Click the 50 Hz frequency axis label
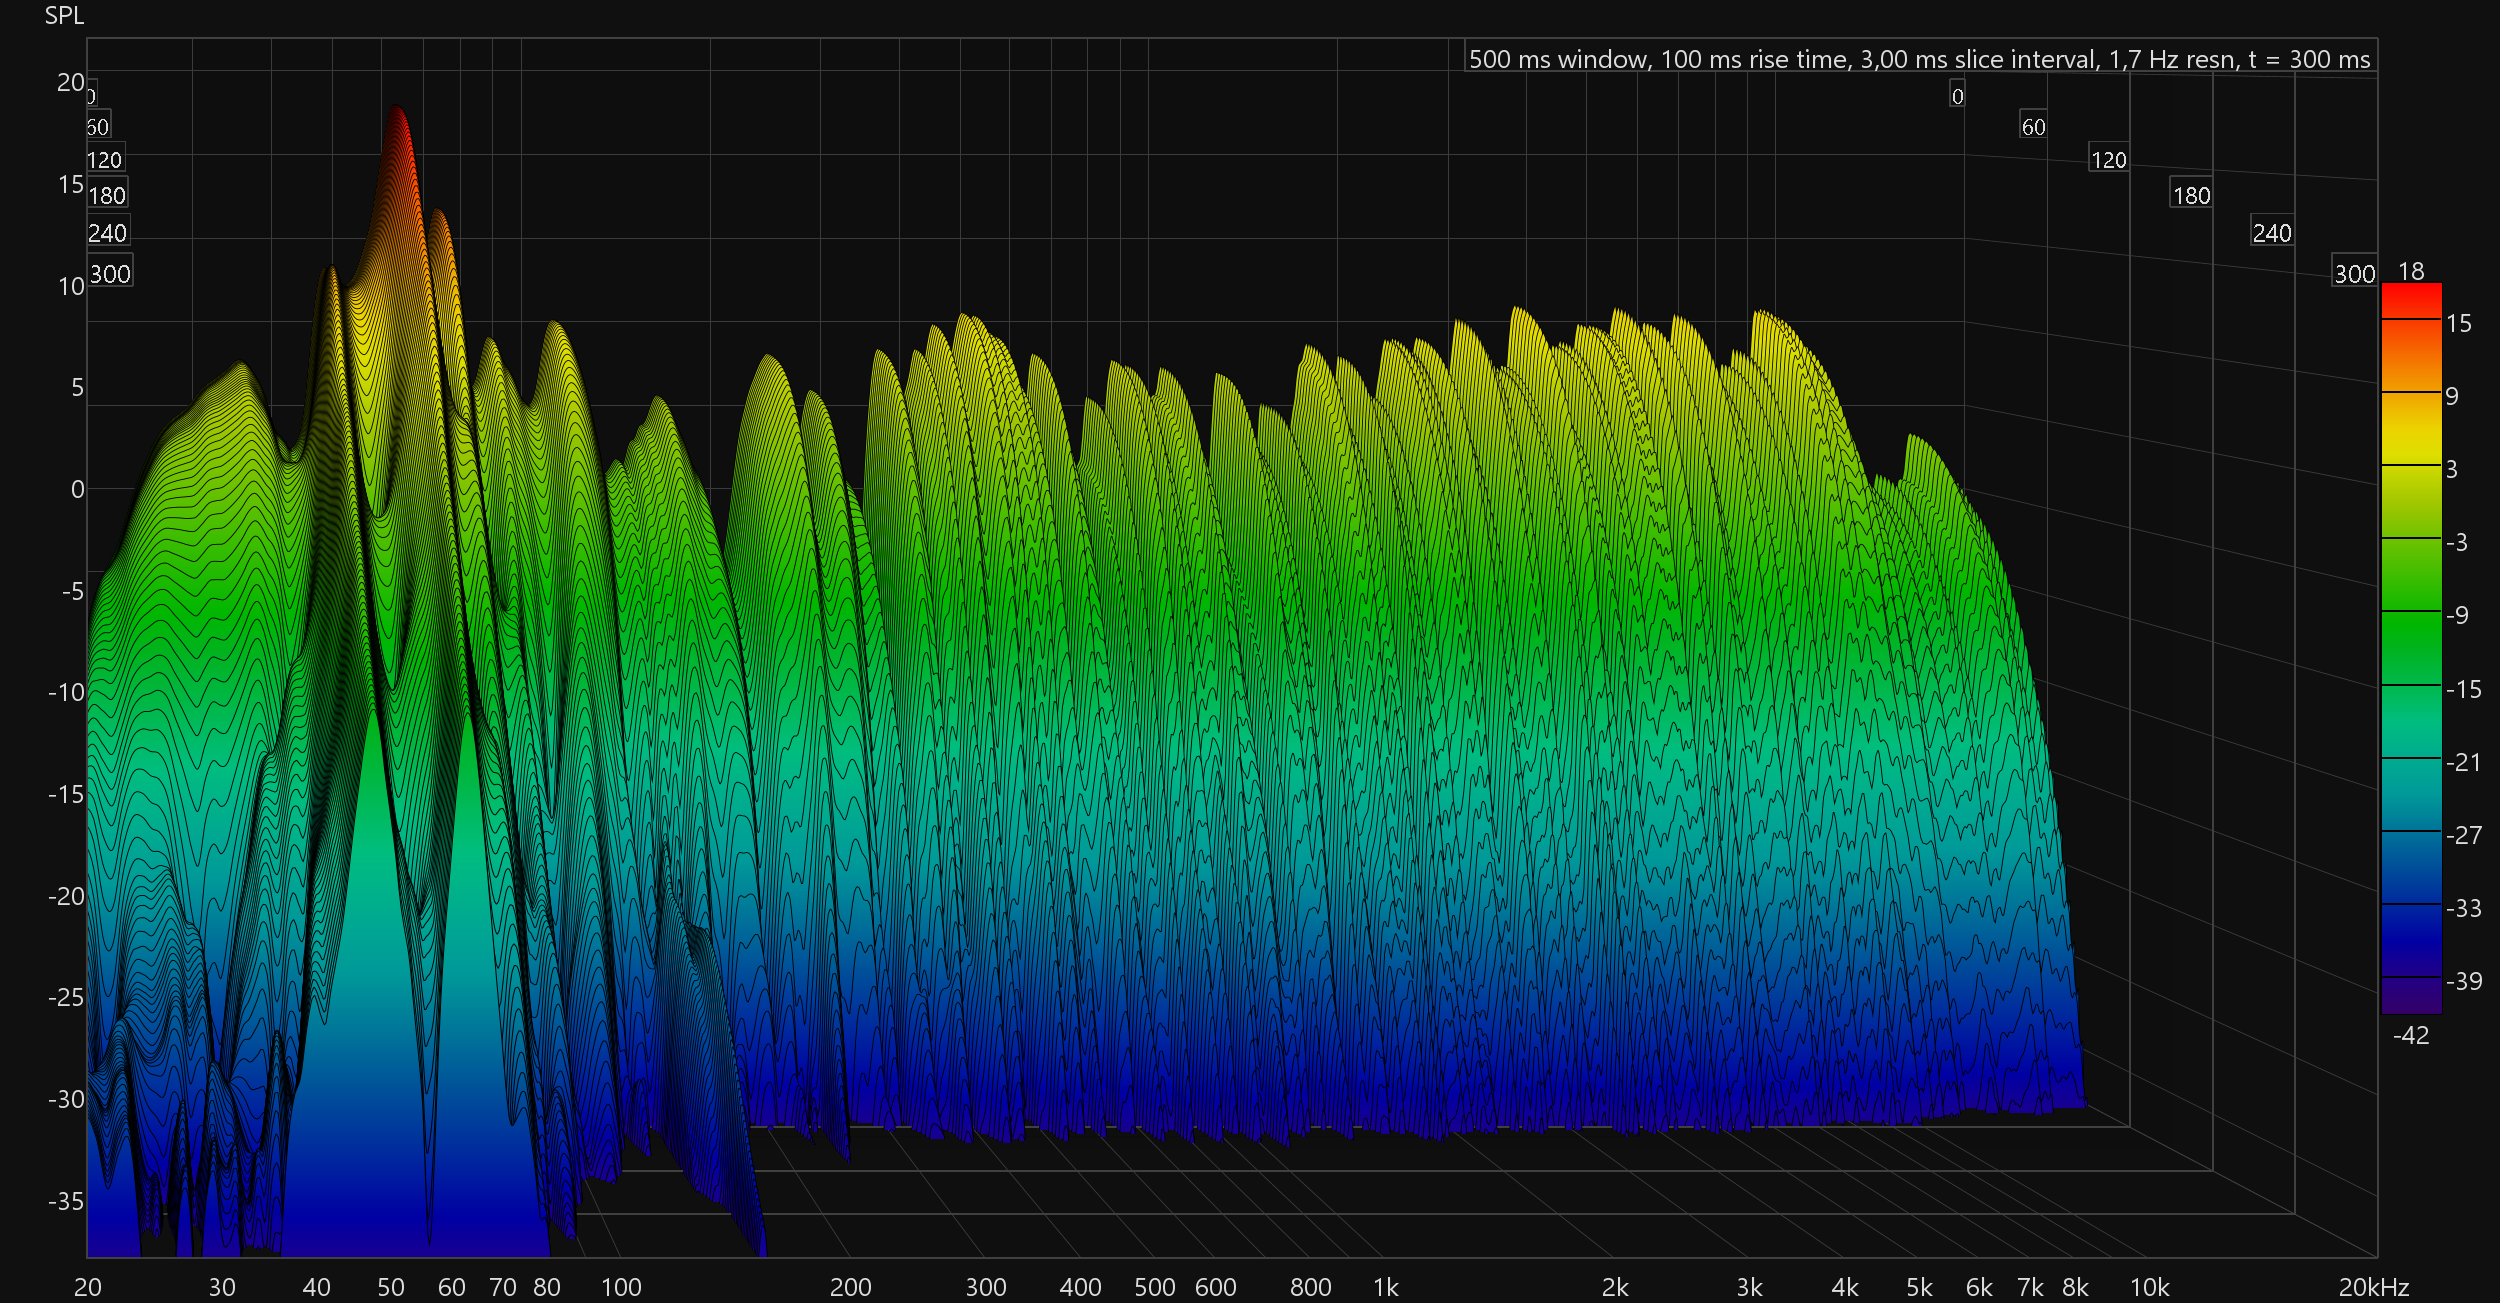Screen dimensions: 2500x1303 [x=391, y=1287]
